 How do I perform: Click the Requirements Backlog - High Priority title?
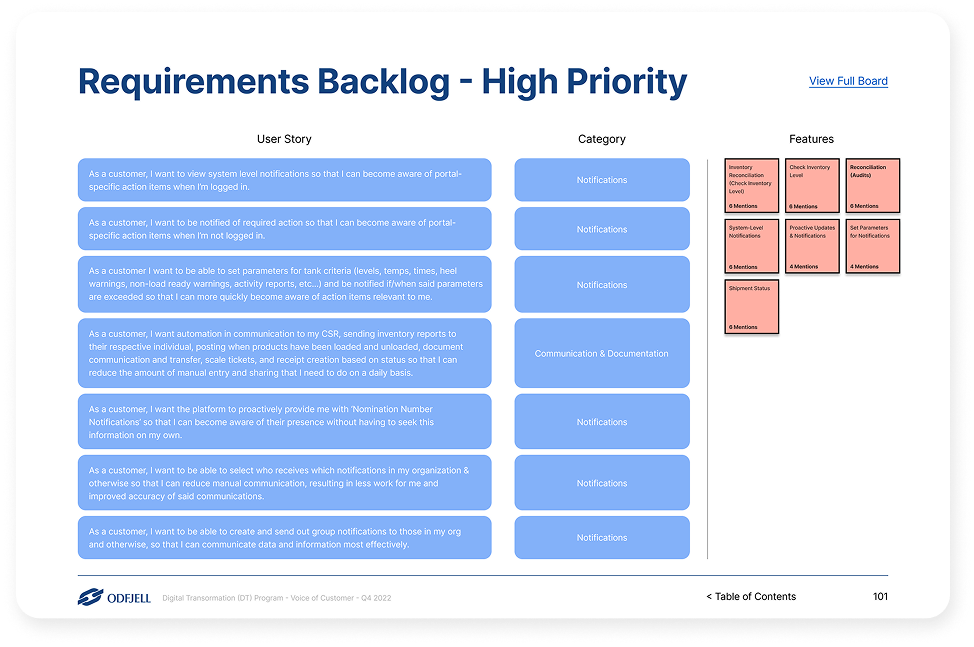tap(382, 82)
